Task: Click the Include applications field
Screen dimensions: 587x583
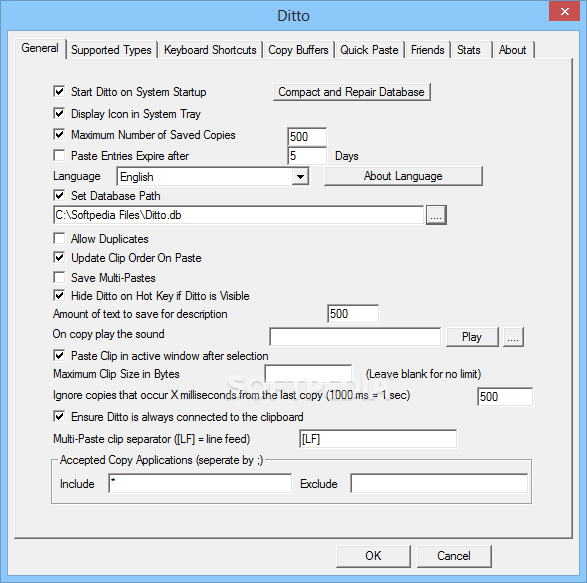Action: [200, 483]
